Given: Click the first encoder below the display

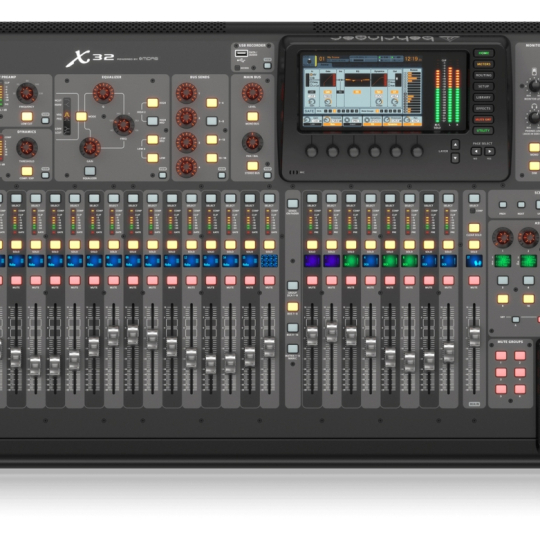Looking at the screenshot, I should (312, 151).
